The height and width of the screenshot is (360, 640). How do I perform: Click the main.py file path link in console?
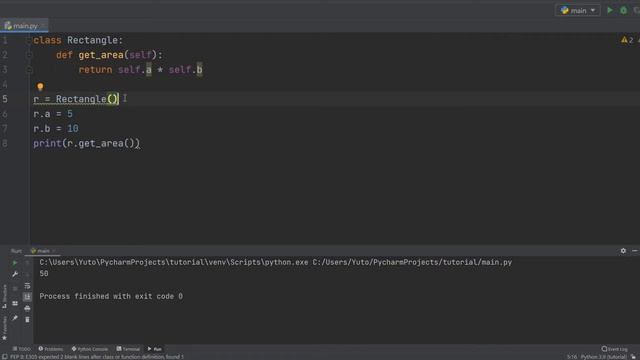412,262
